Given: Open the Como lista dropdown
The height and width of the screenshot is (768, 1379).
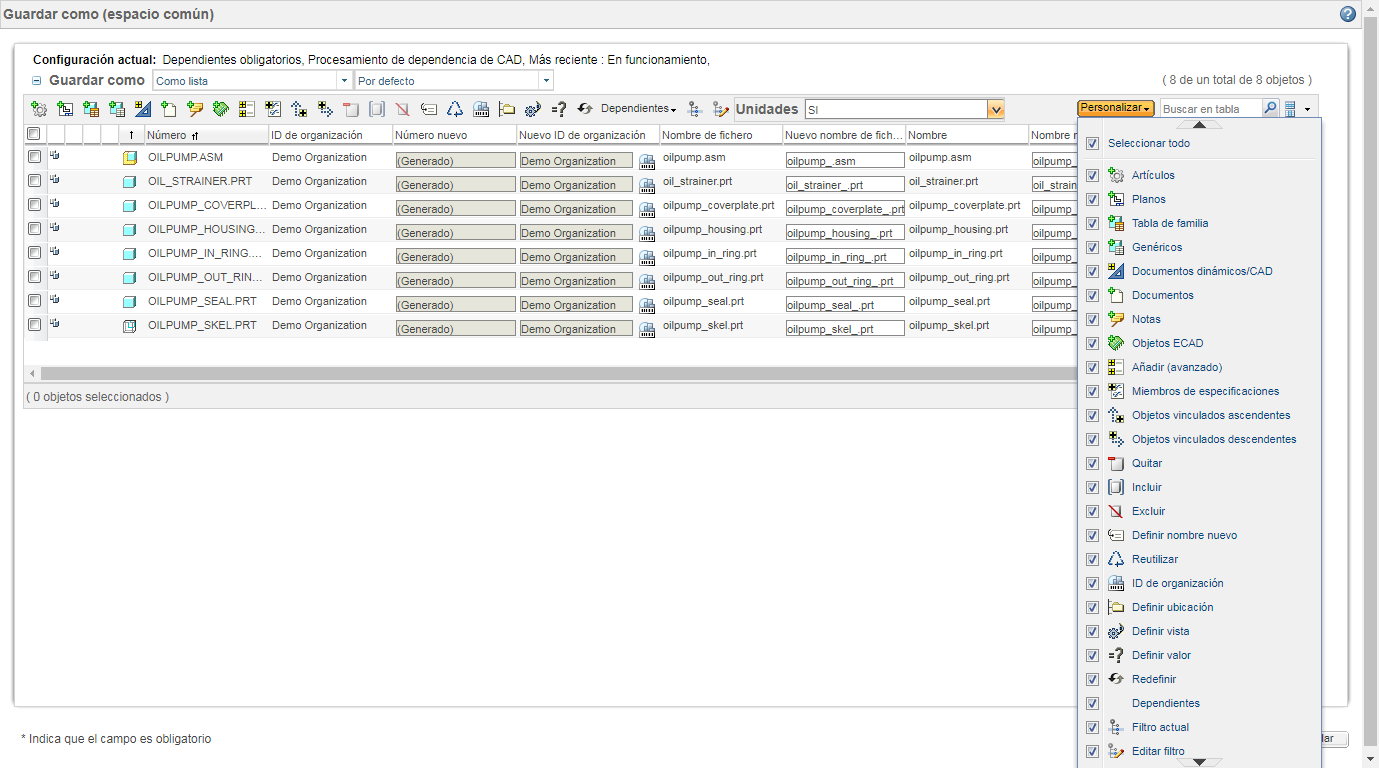Looking at the screenshot, I should (x=345, y=81).
